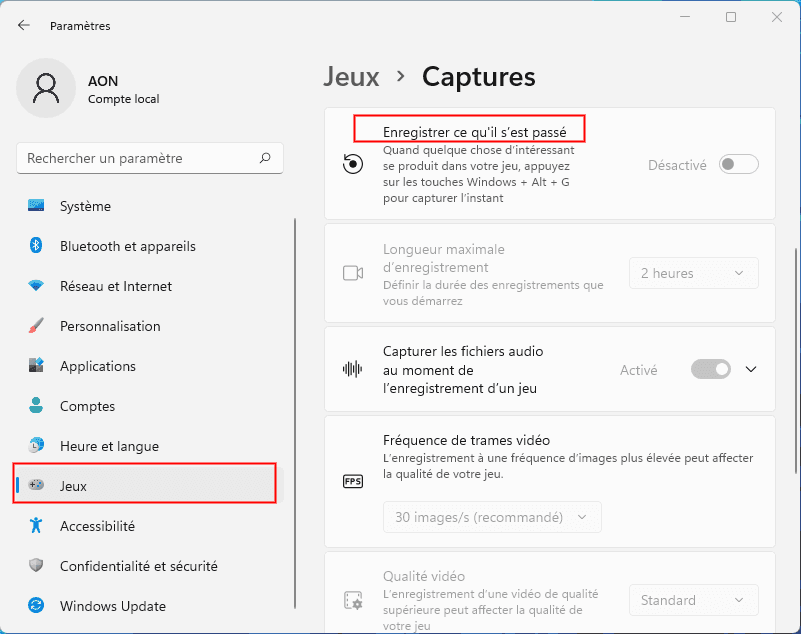801x634 pixels.
Task: Click the Rechercher un paramètre search box
Action: pyautogui.click(x=140, y=158)
